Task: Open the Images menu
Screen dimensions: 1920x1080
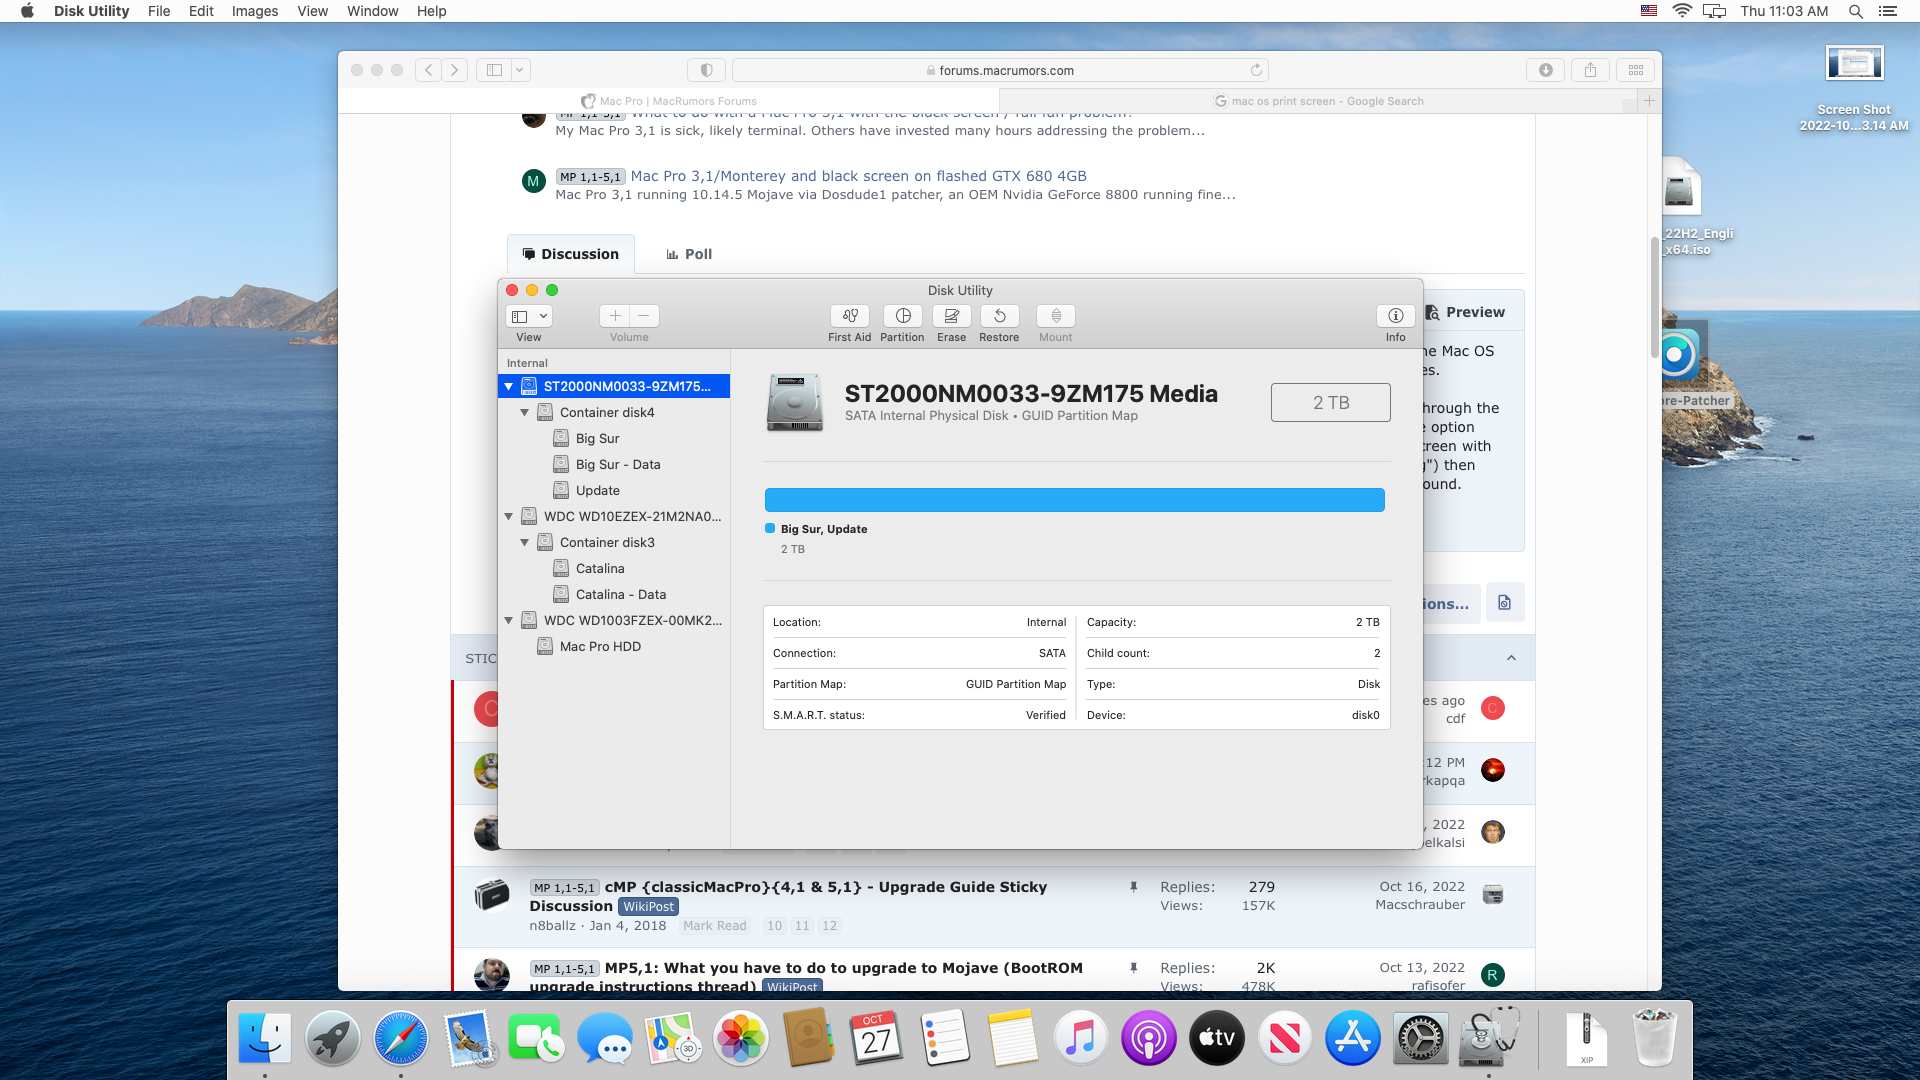Action: point(254,11)
